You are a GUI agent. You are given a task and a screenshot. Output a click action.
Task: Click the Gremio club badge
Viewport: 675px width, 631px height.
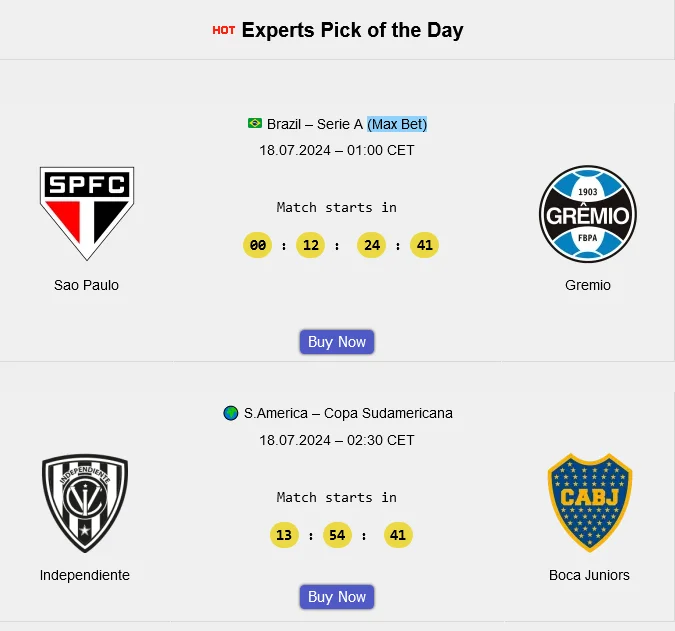click(x=588, y=214)
